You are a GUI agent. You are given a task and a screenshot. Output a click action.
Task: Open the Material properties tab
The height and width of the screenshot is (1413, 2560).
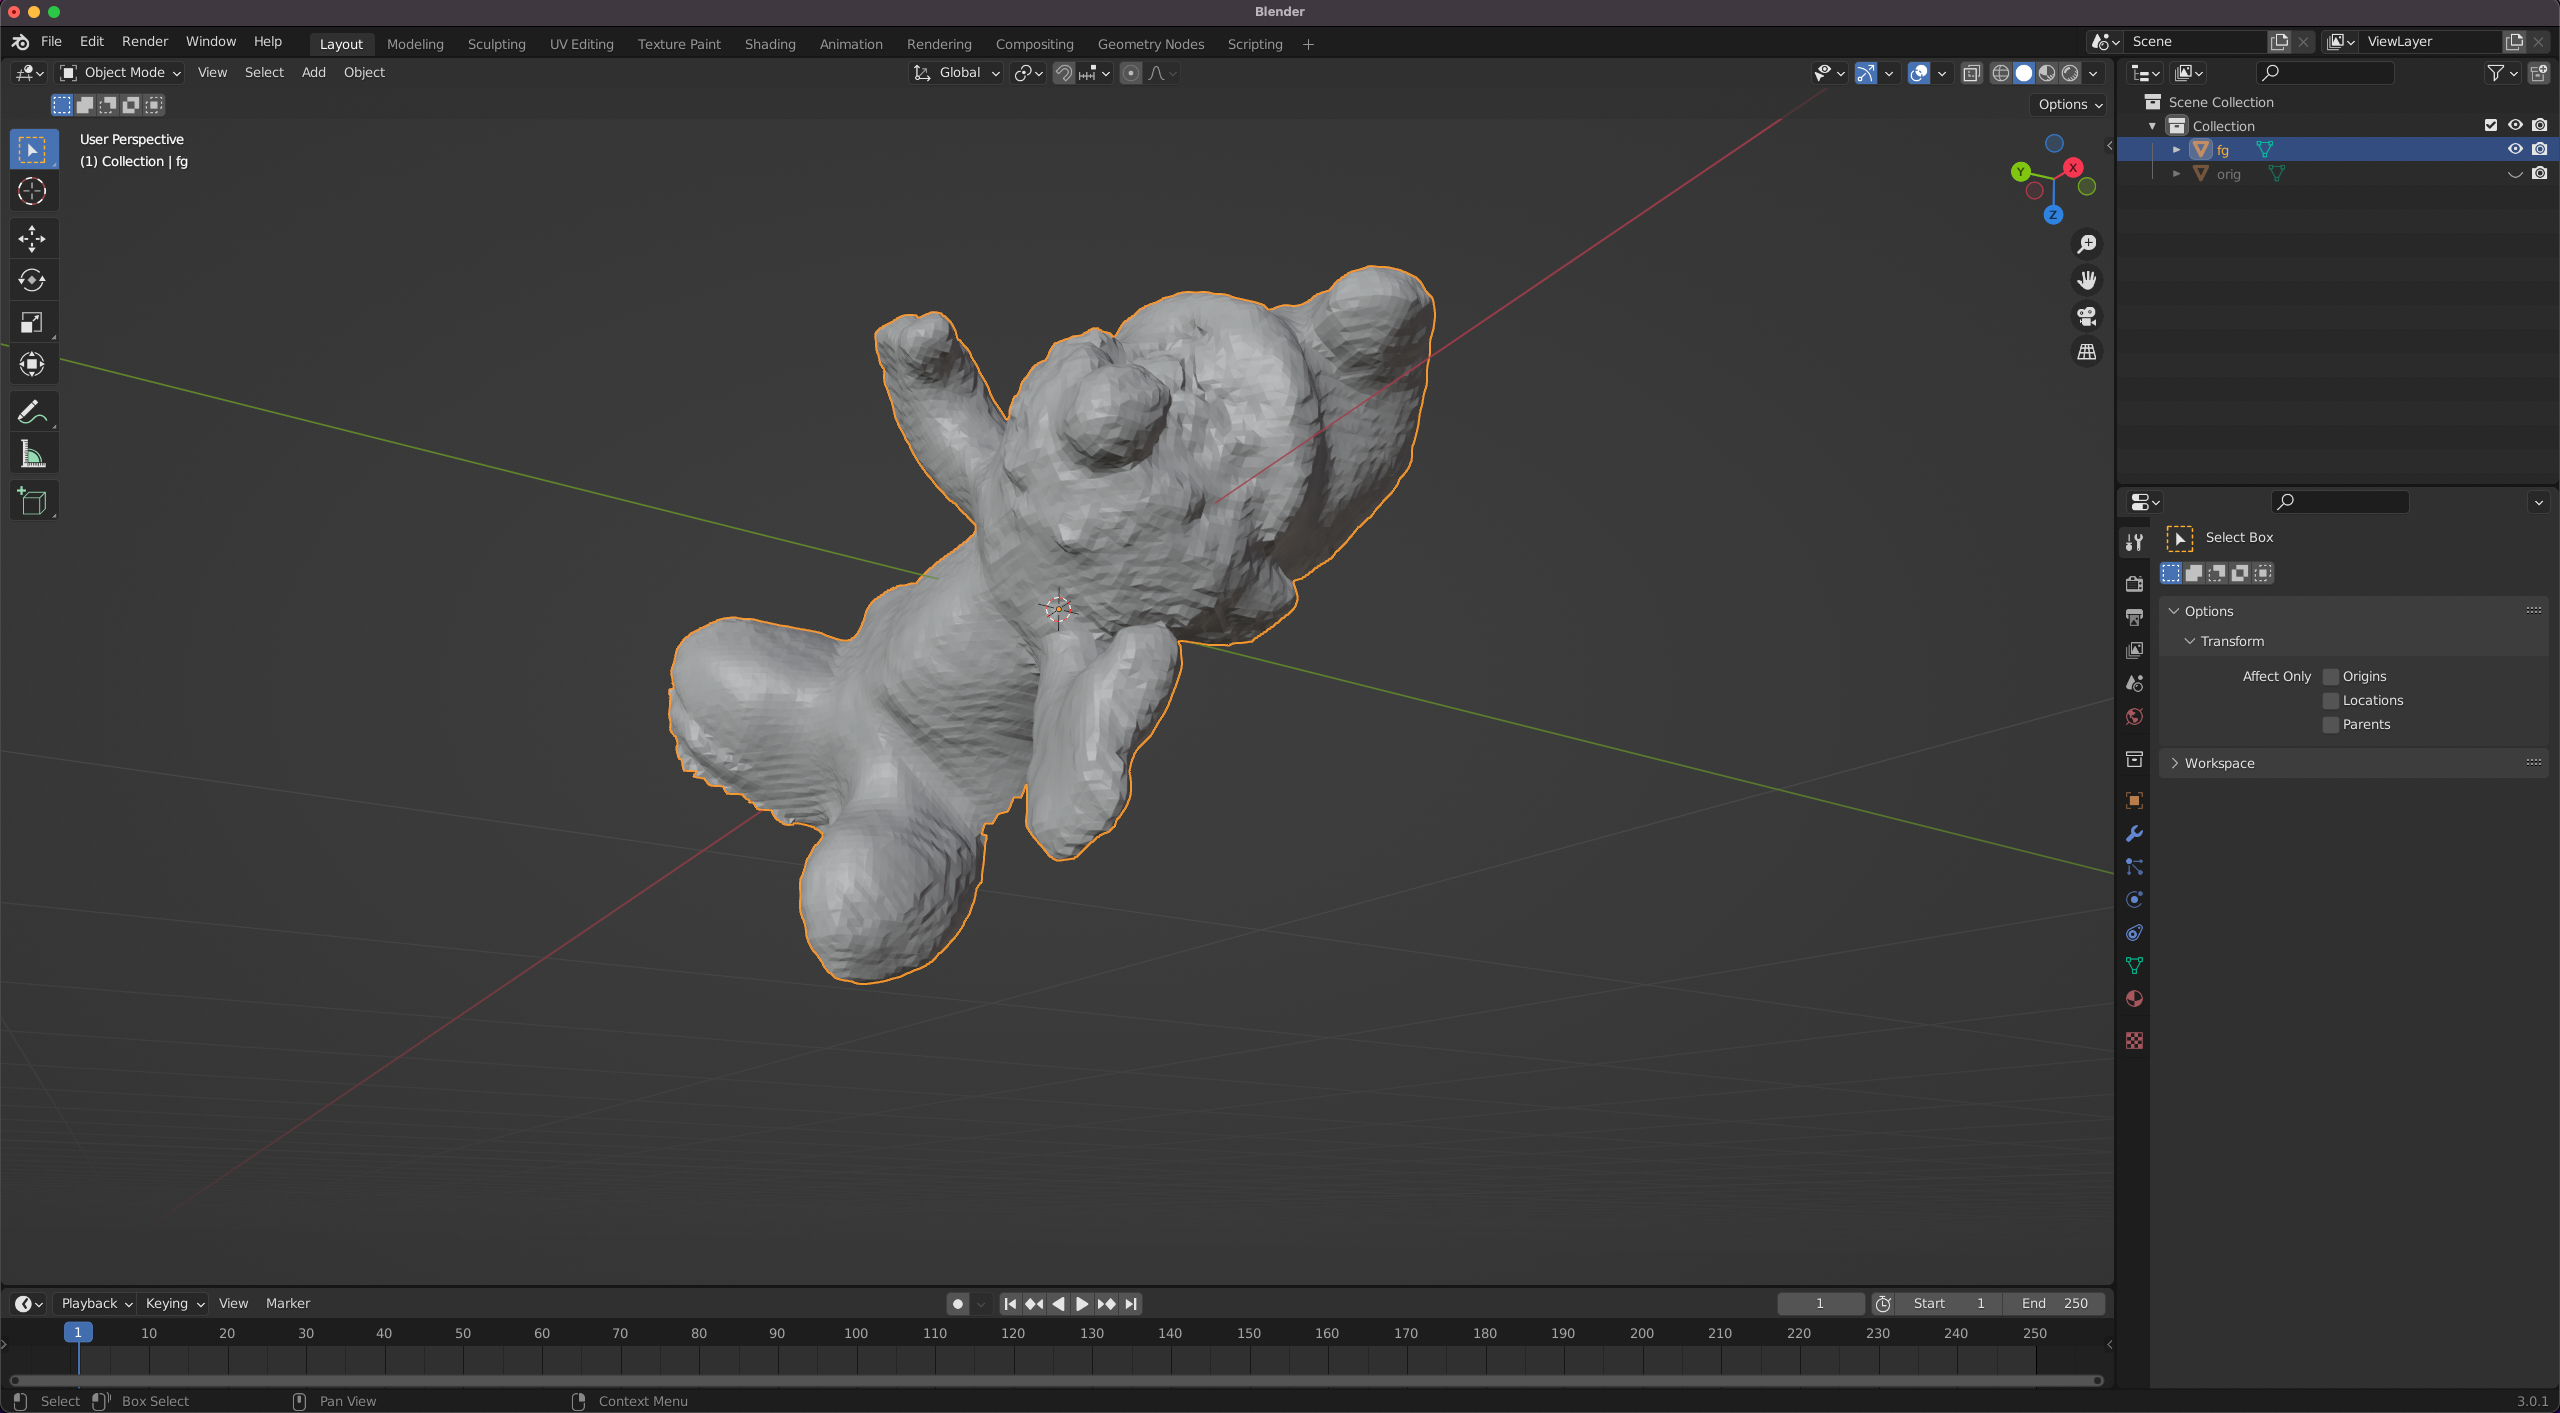click(x=2134, y=999)
